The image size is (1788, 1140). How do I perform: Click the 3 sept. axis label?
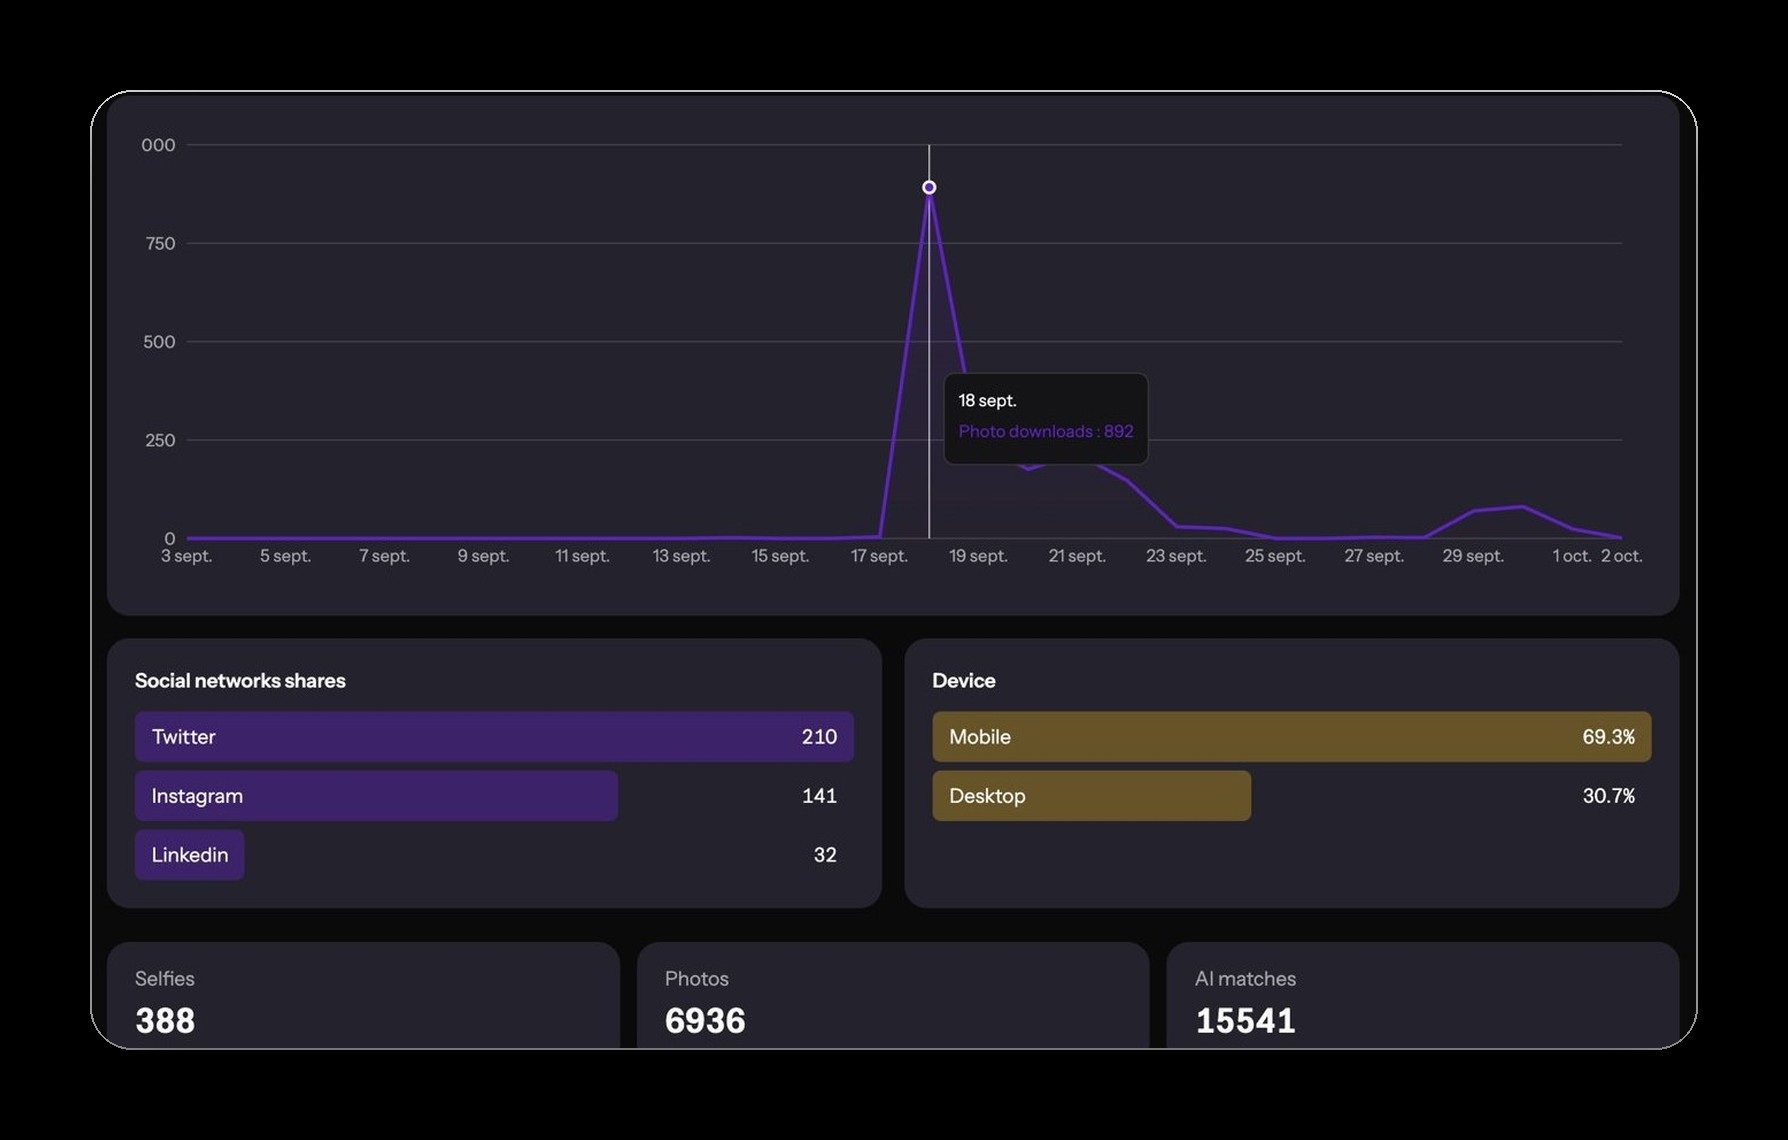(187, 556)
